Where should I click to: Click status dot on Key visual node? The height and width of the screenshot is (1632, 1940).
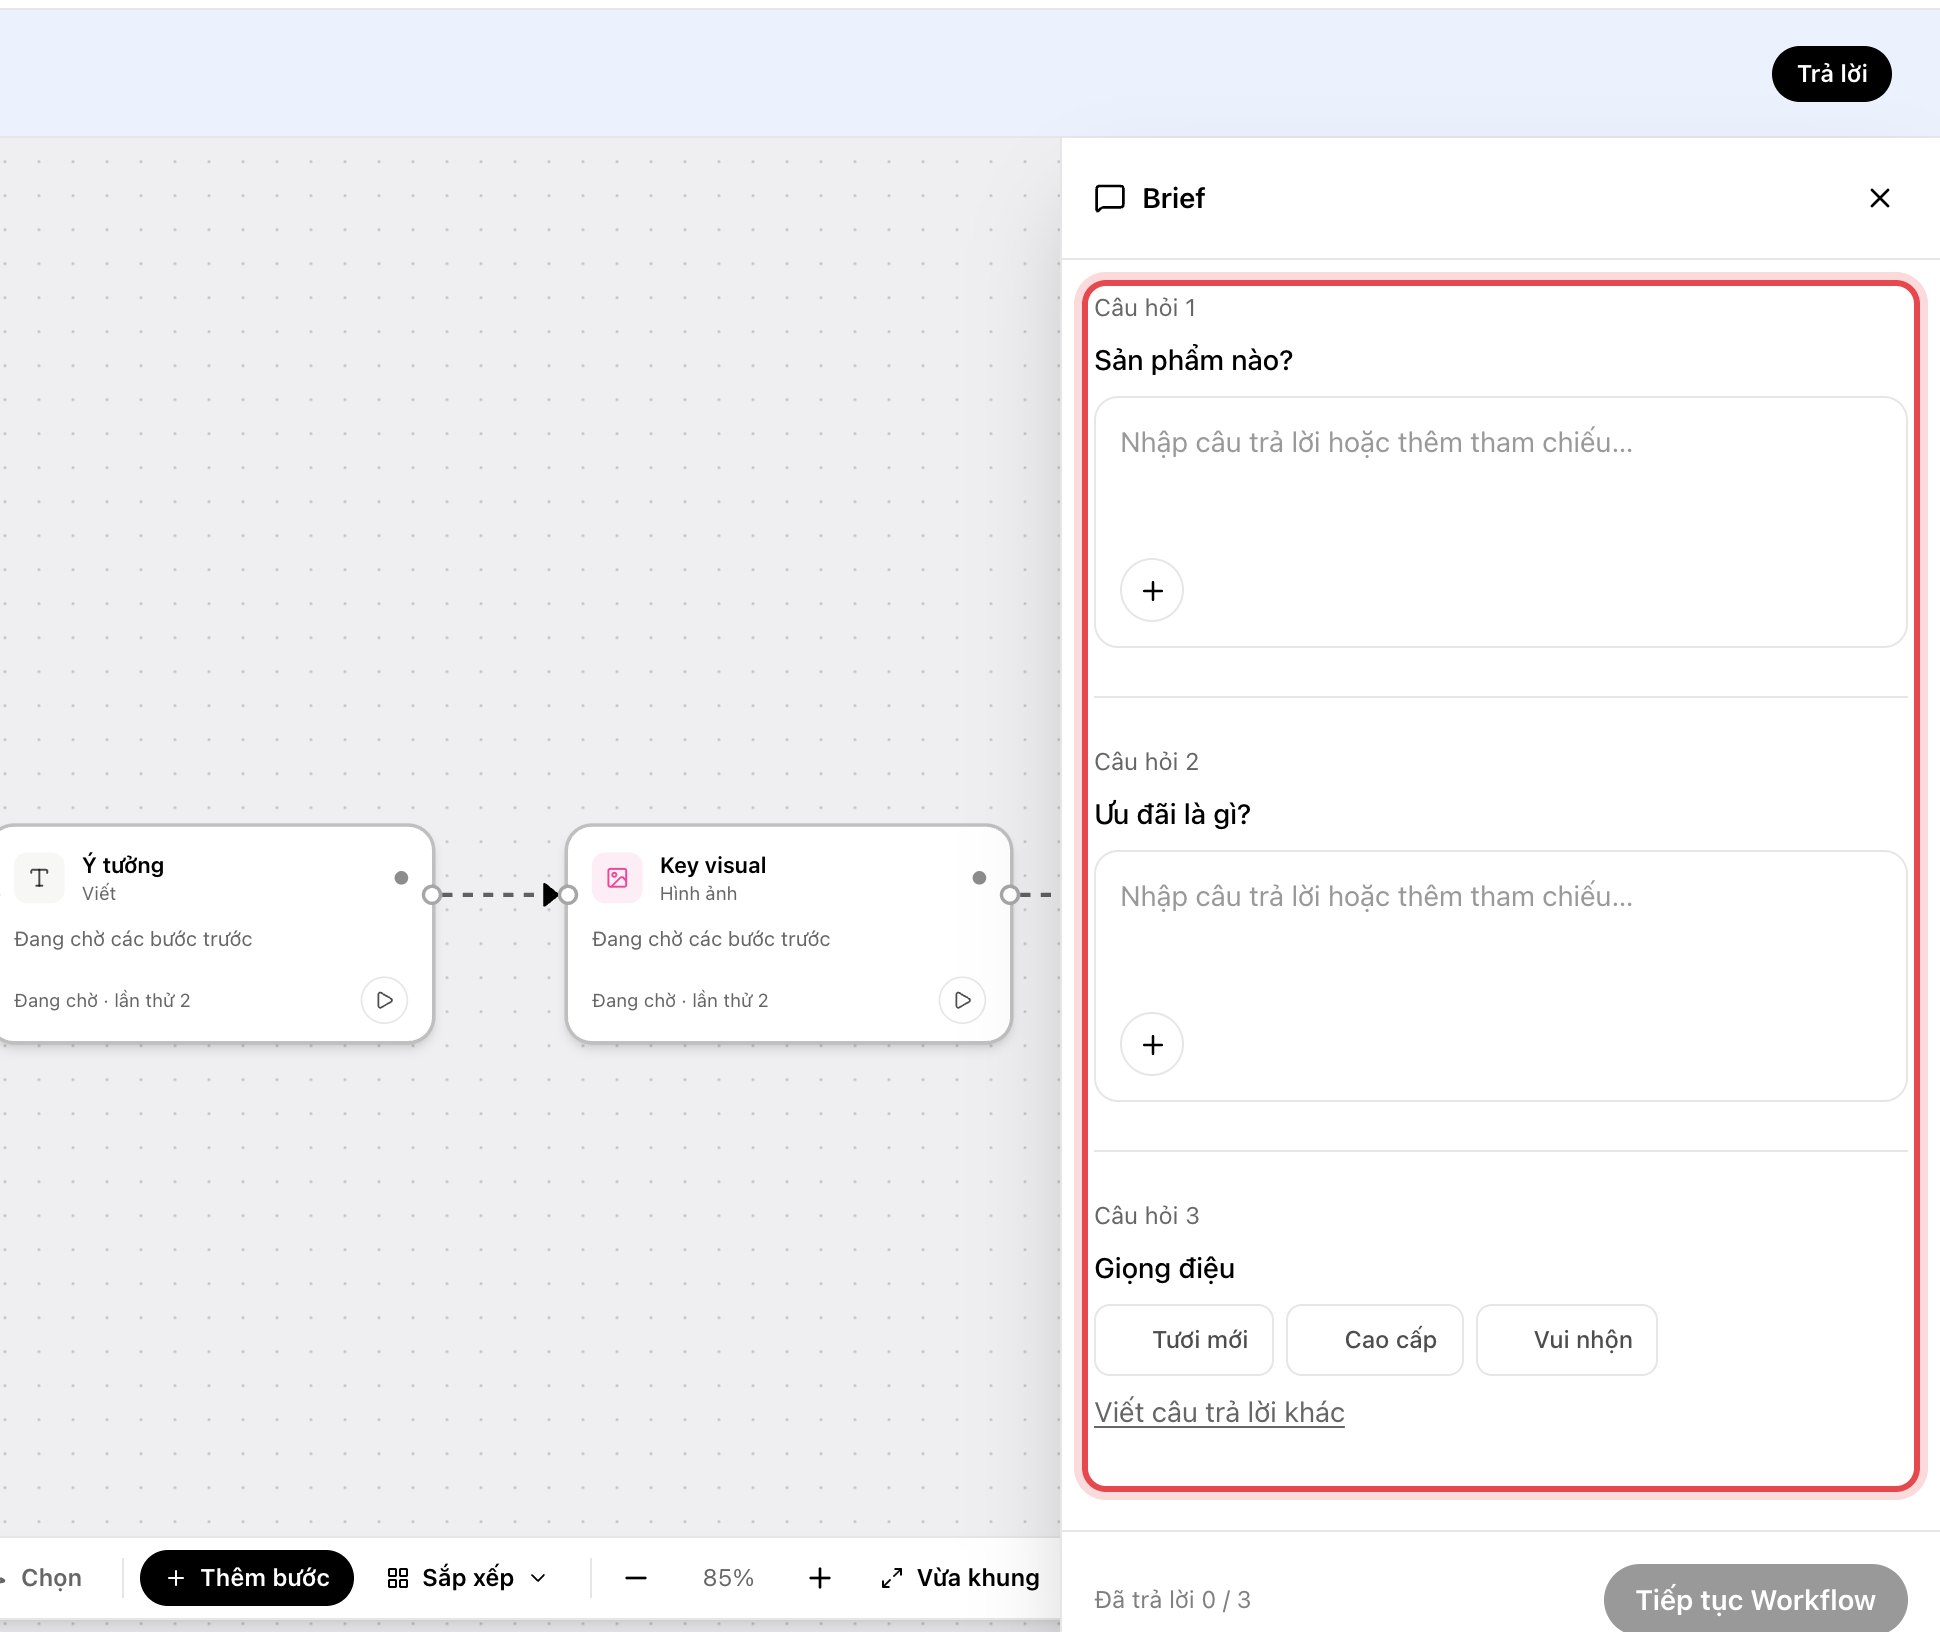pyautogui.click(x=979, y=878)
